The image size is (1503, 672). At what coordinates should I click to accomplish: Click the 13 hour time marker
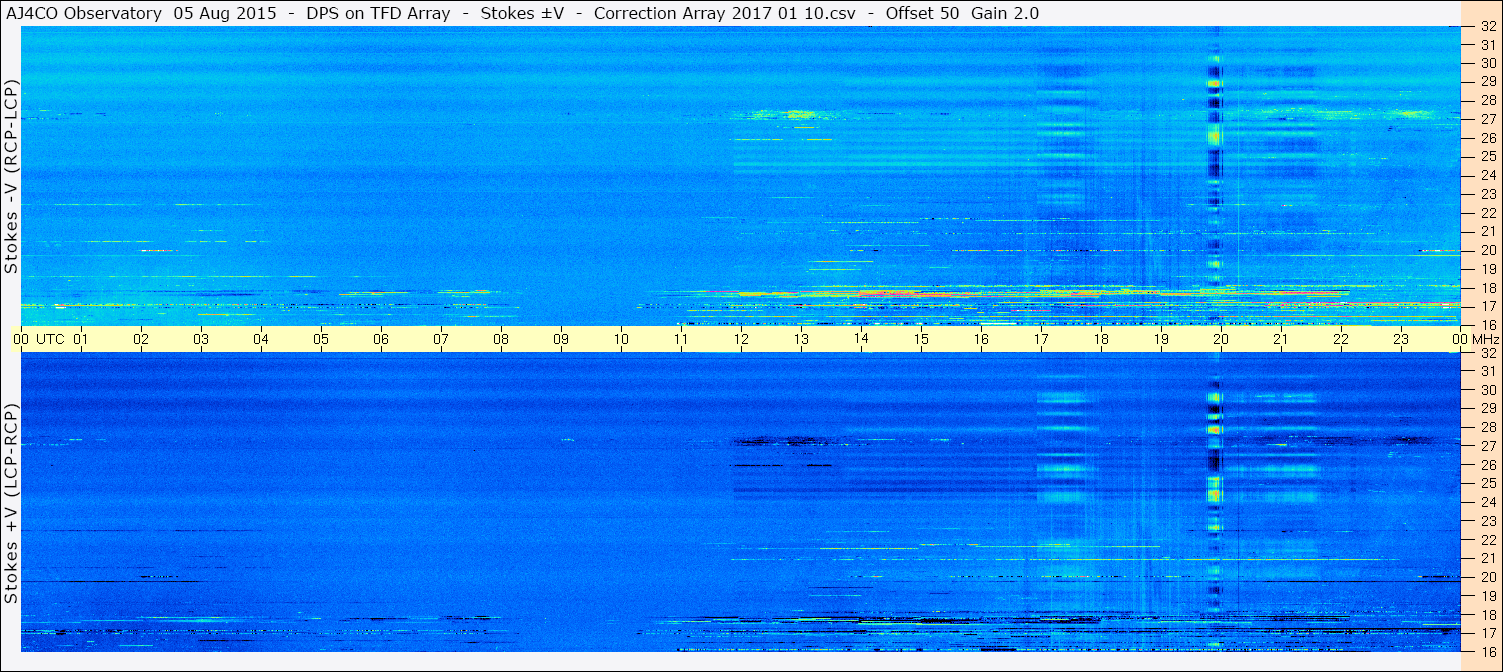[x=801, y=339]
